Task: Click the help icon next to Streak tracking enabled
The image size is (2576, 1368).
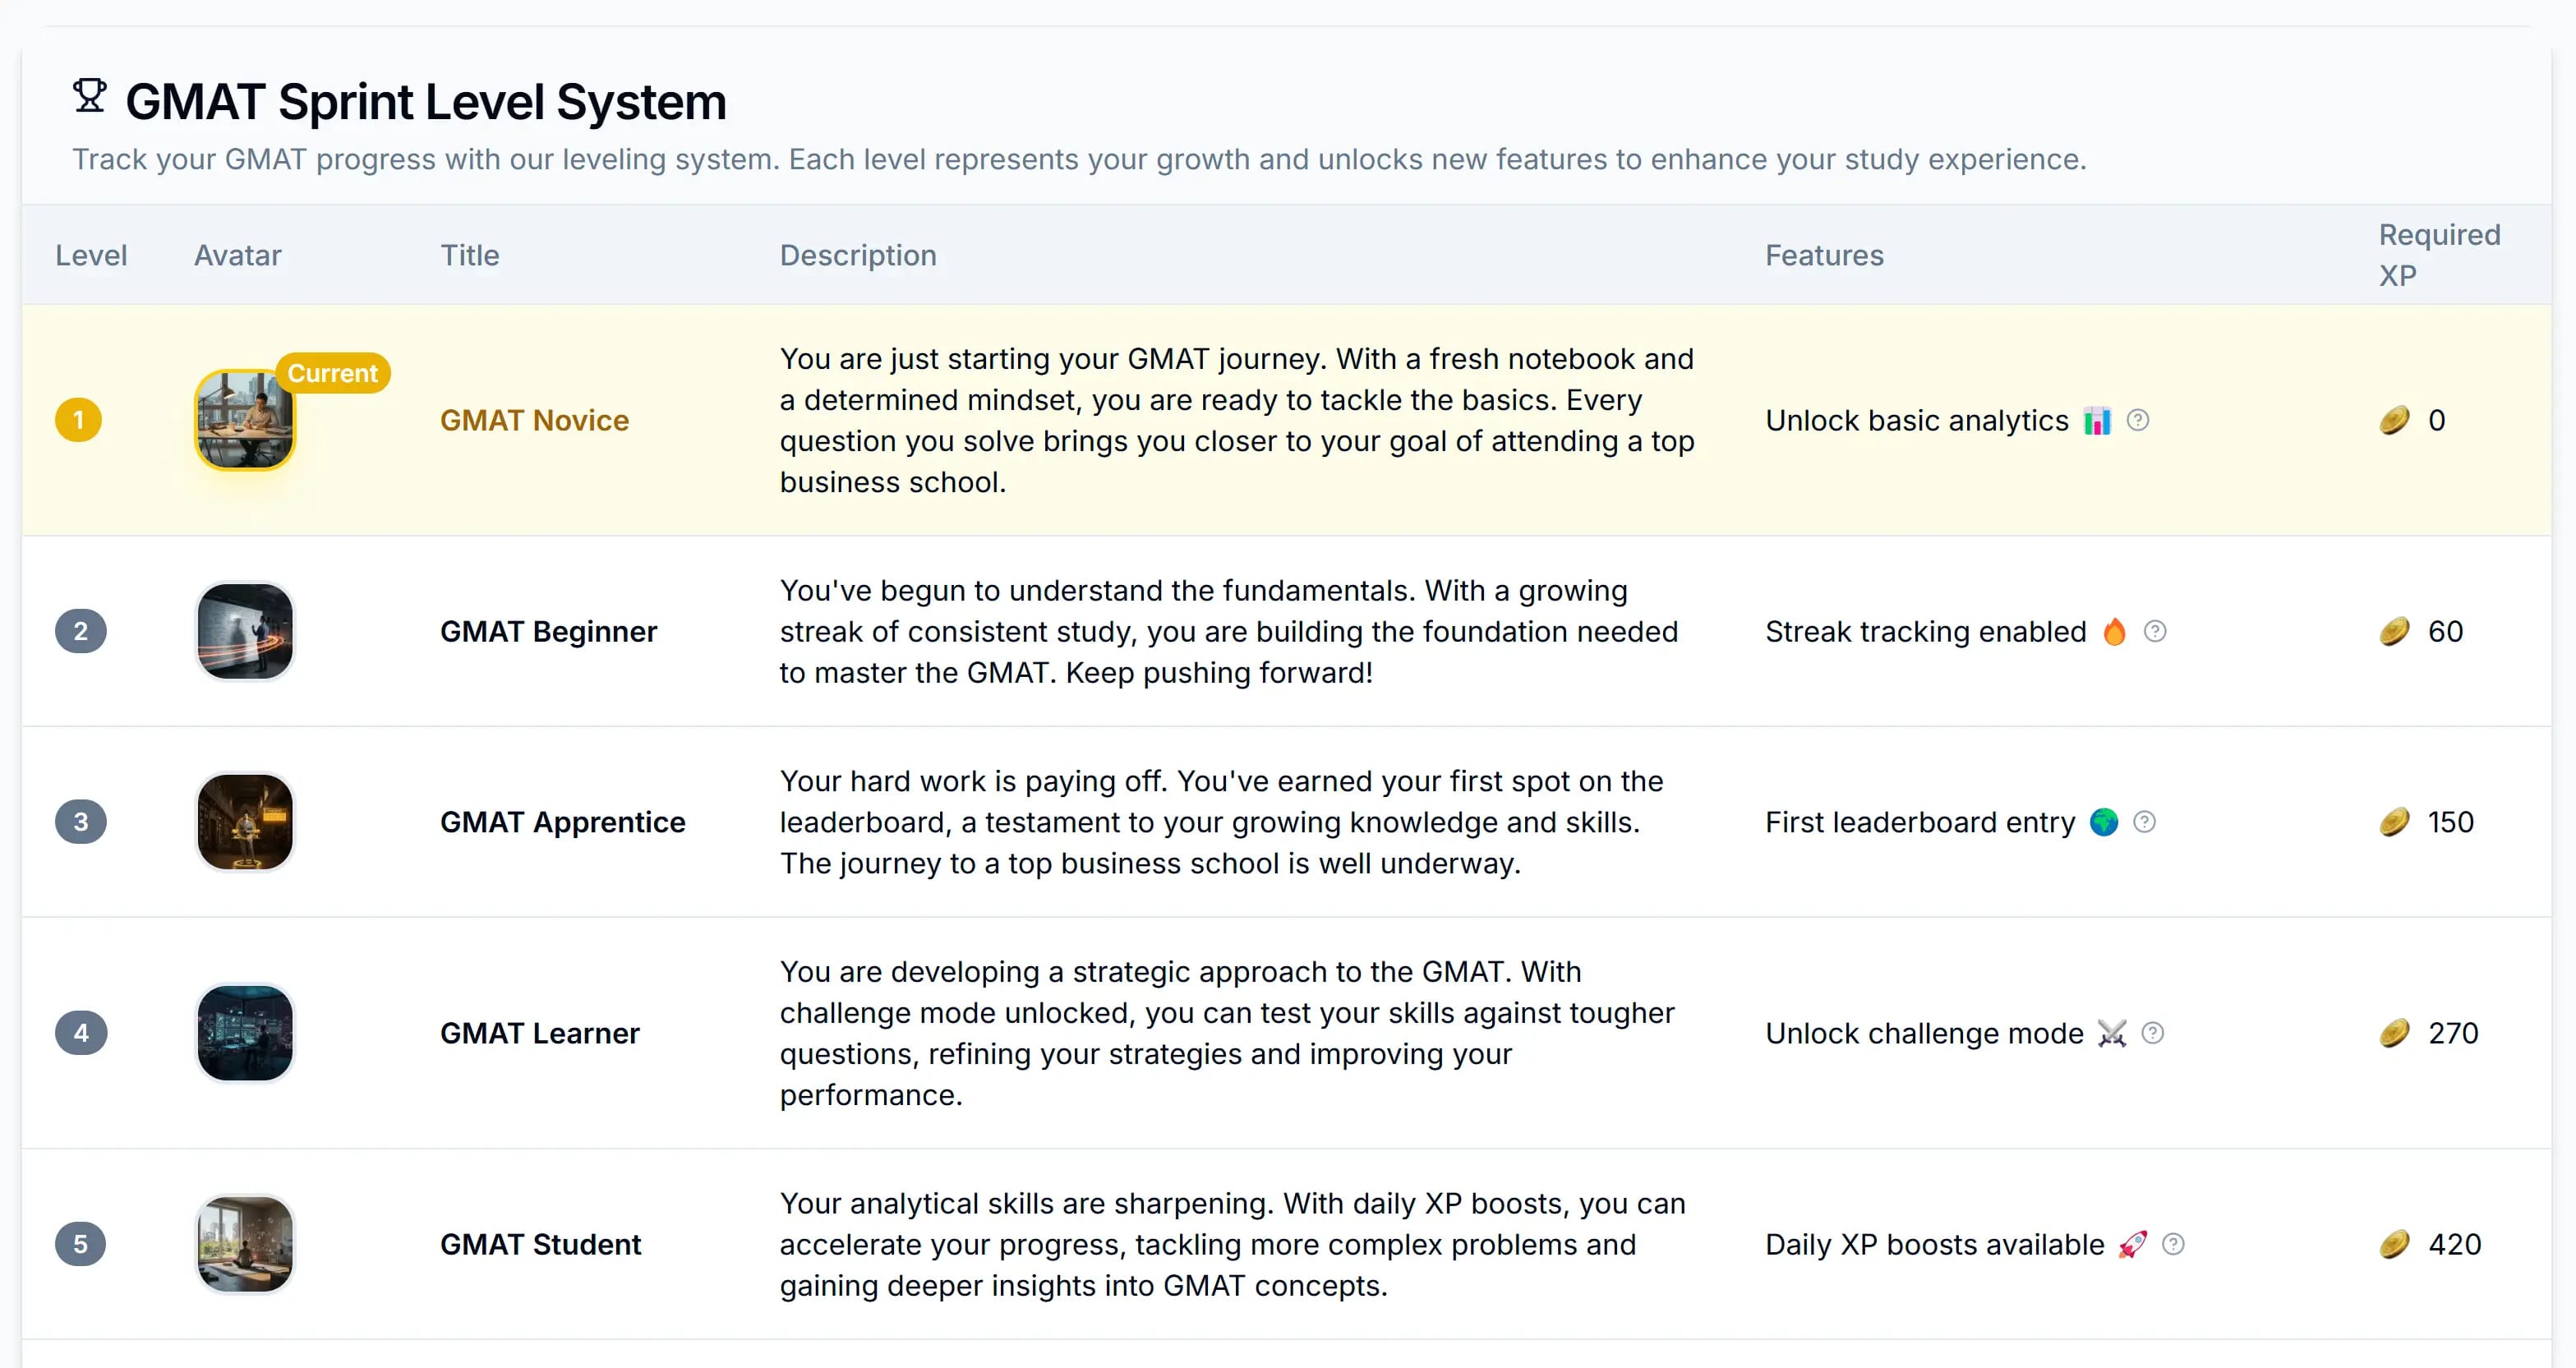Action: click(x=2155, y=631)
